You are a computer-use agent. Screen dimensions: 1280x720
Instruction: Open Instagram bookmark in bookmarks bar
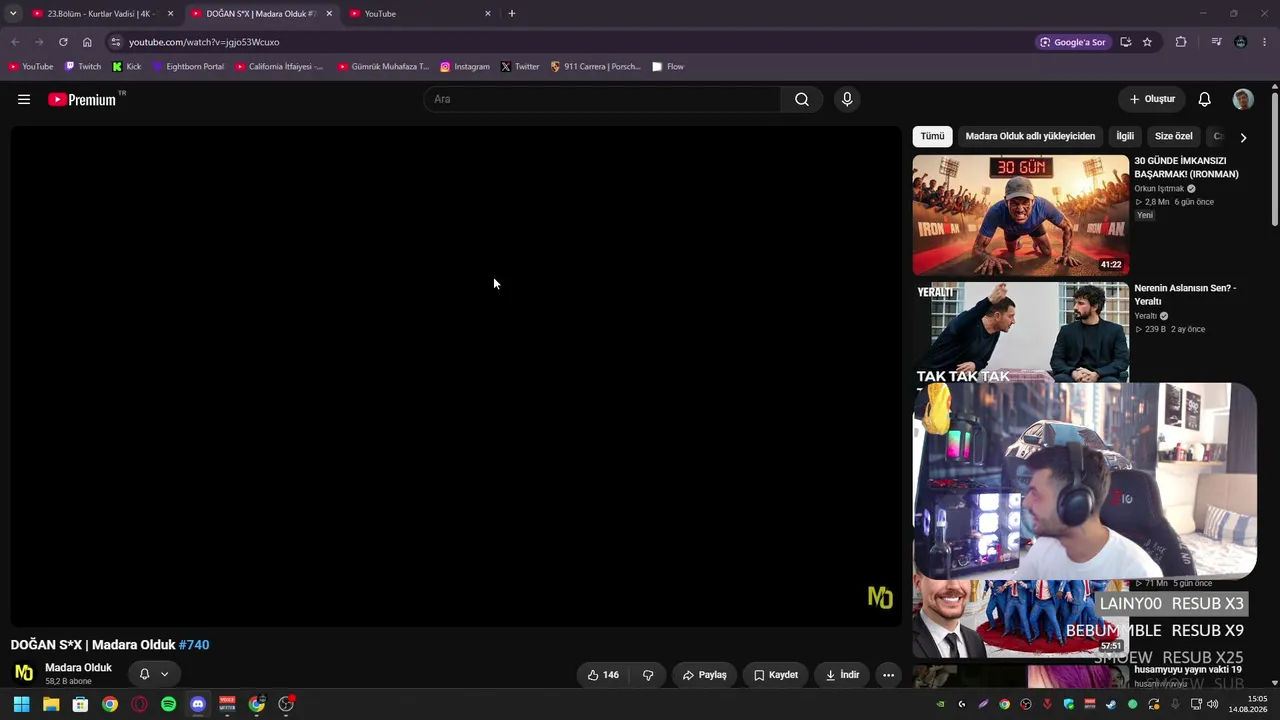[465, 67]
